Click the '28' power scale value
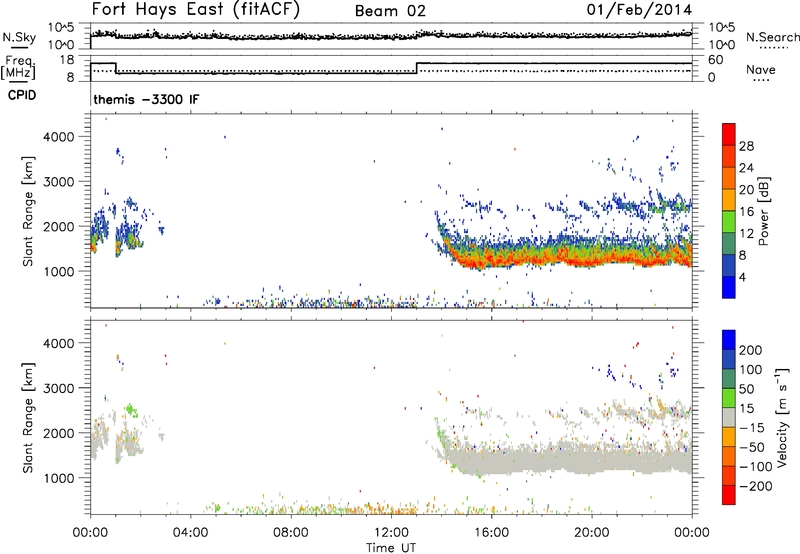The width and height of the screenshot is (800, 554). click(x=746, y=146)
